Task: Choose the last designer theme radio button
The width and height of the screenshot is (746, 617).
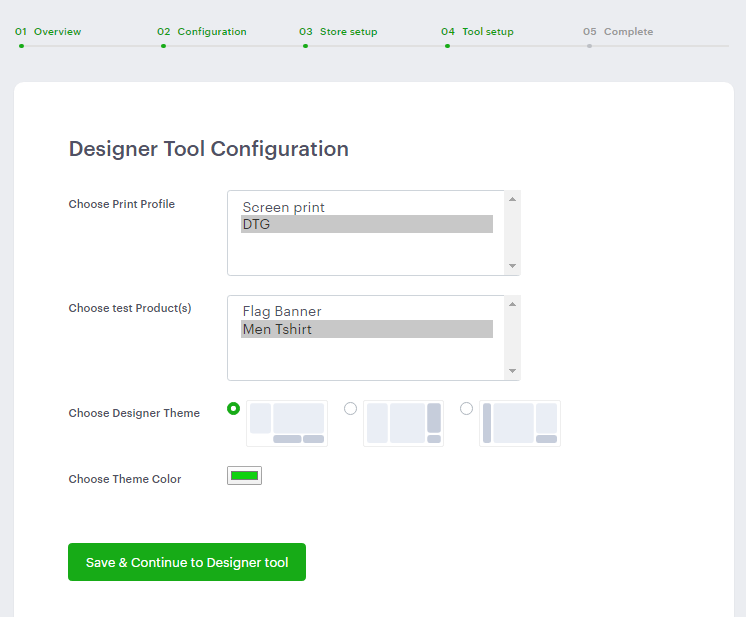Action: point(466,408)
